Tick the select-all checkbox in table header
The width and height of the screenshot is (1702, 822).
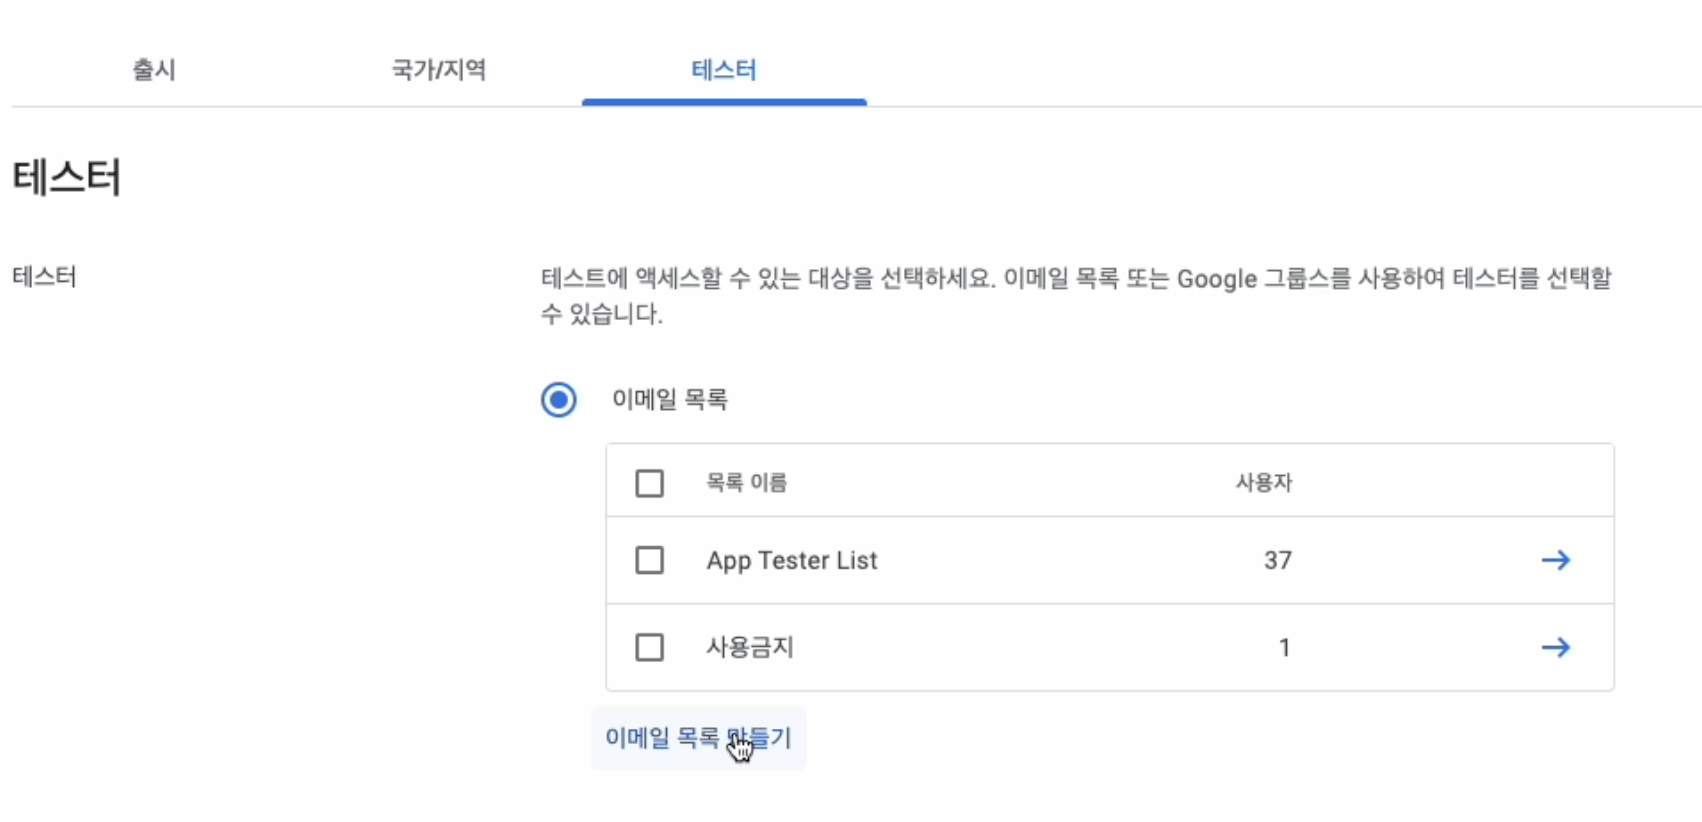[x=650, y=483]
